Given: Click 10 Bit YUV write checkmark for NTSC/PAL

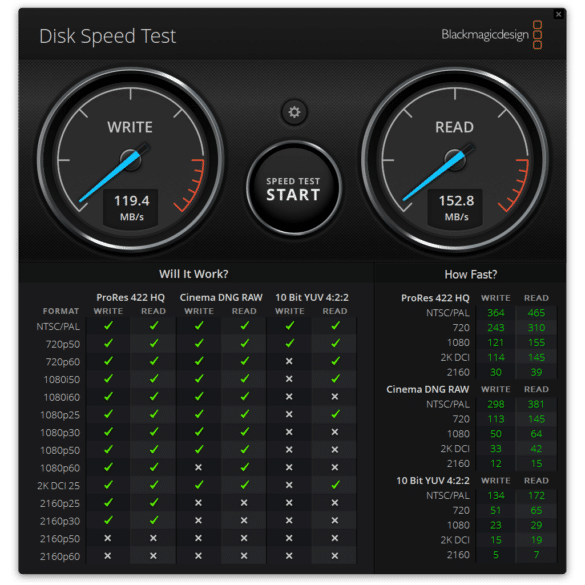Looking at the screenshot, I should (290, 326).
